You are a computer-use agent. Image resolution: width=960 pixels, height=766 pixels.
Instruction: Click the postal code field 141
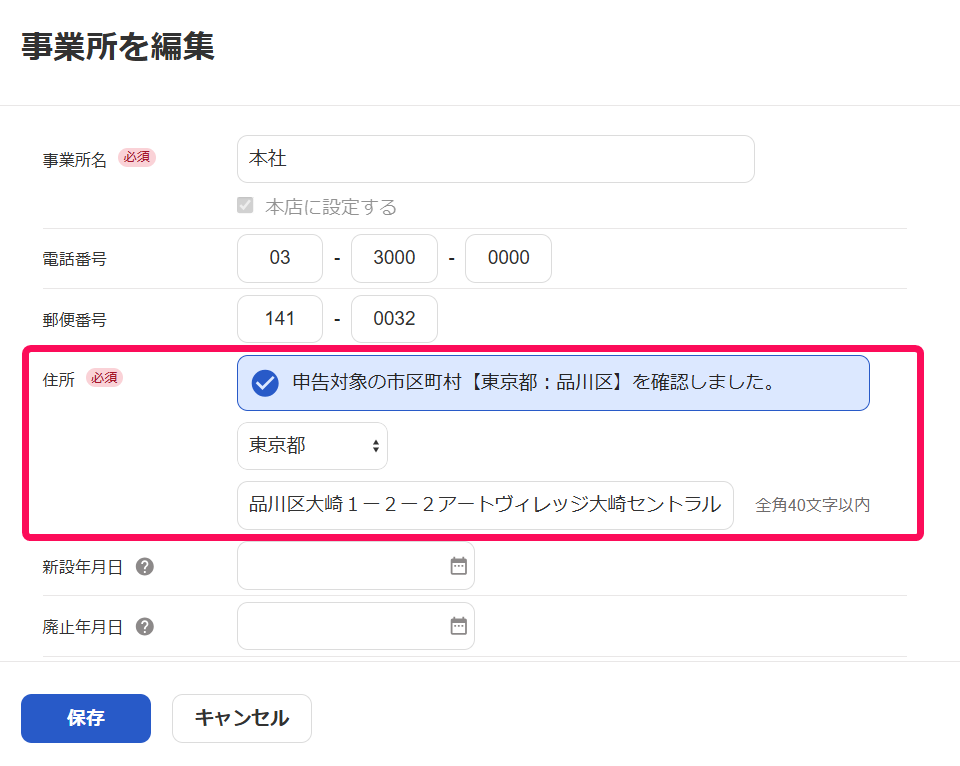tap(280, 319)
